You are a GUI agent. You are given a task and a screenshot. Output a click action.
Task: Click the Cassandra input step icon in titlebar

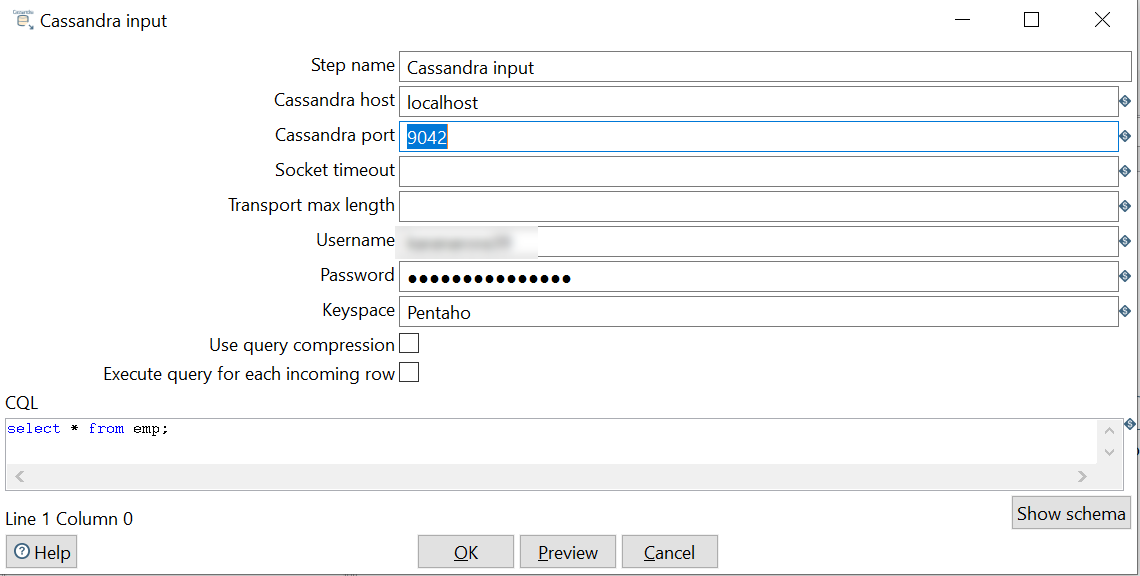[22, 19]
